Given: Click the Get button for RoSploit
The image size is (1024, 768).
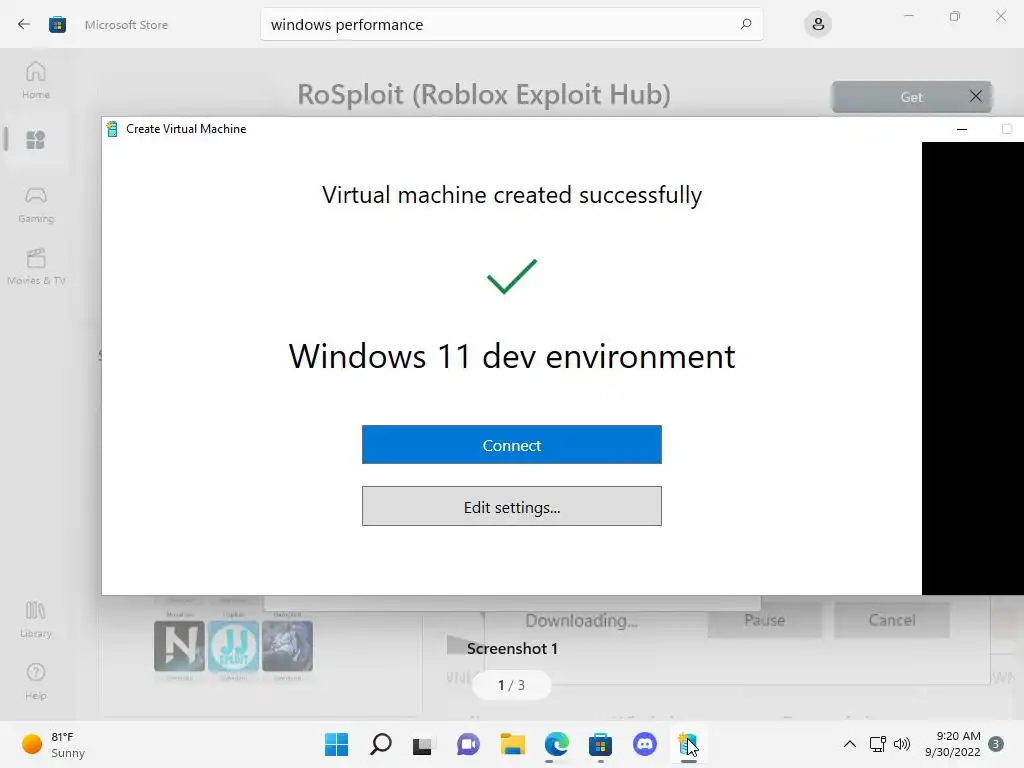Looking at the screenshot, I should [x=911, y=97].
